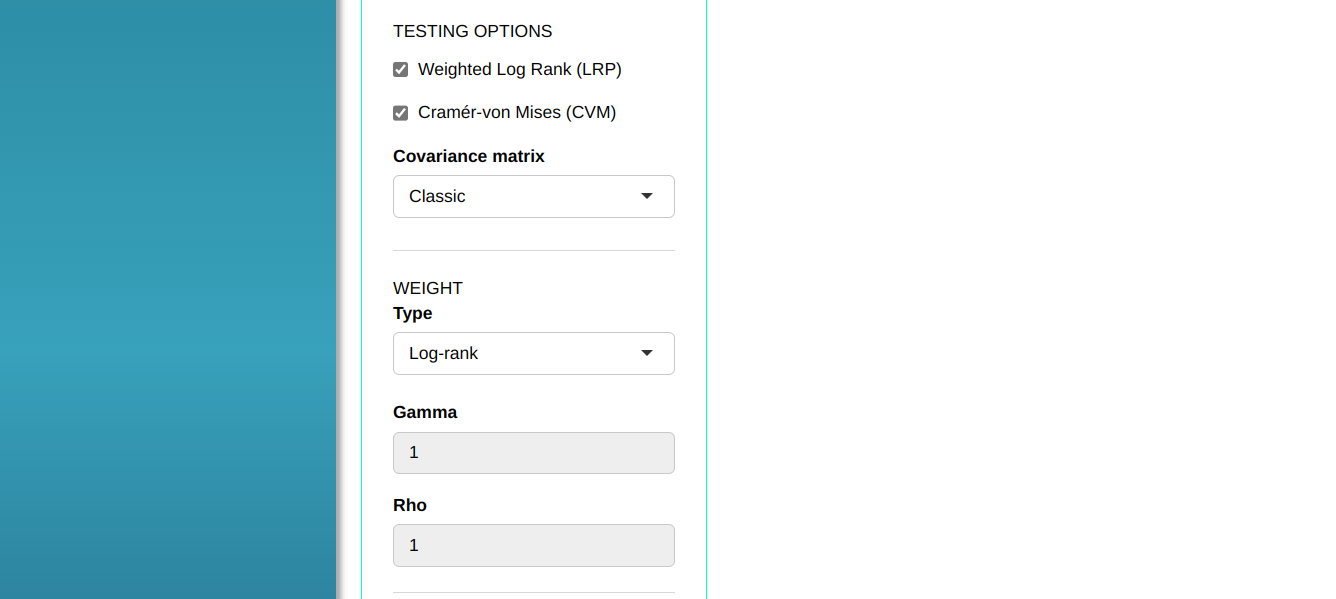
Task: Focus the Rho input field
Action: 533,545
